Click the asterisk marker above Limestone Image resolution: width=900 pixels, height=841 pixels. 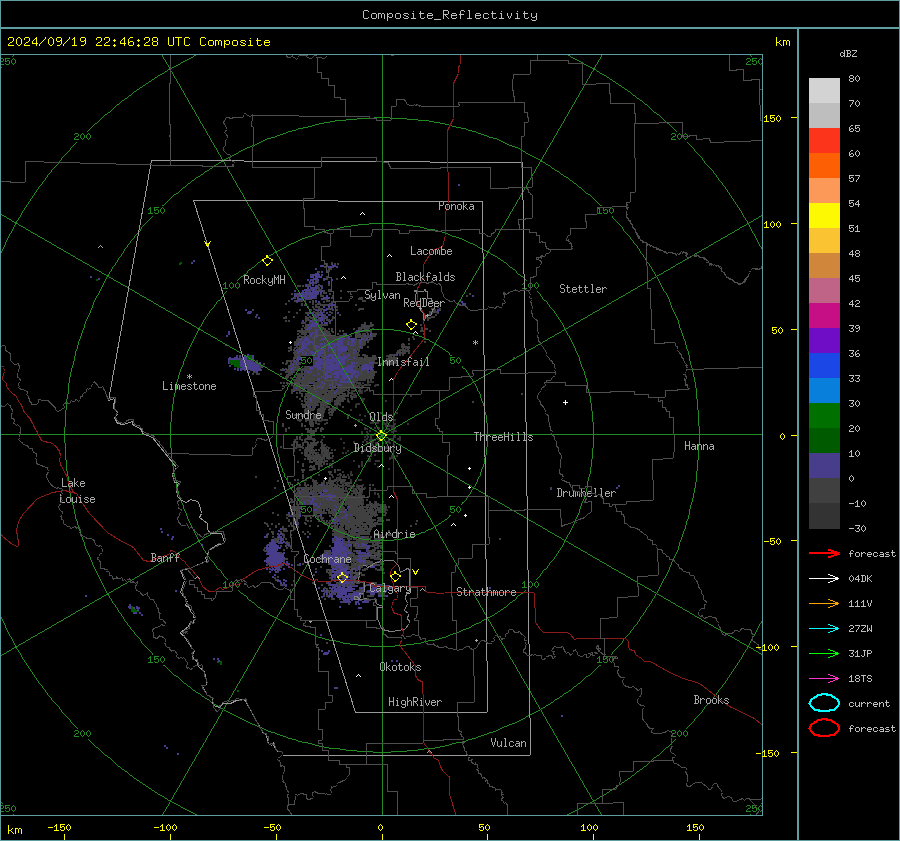[x=189, y=377]
